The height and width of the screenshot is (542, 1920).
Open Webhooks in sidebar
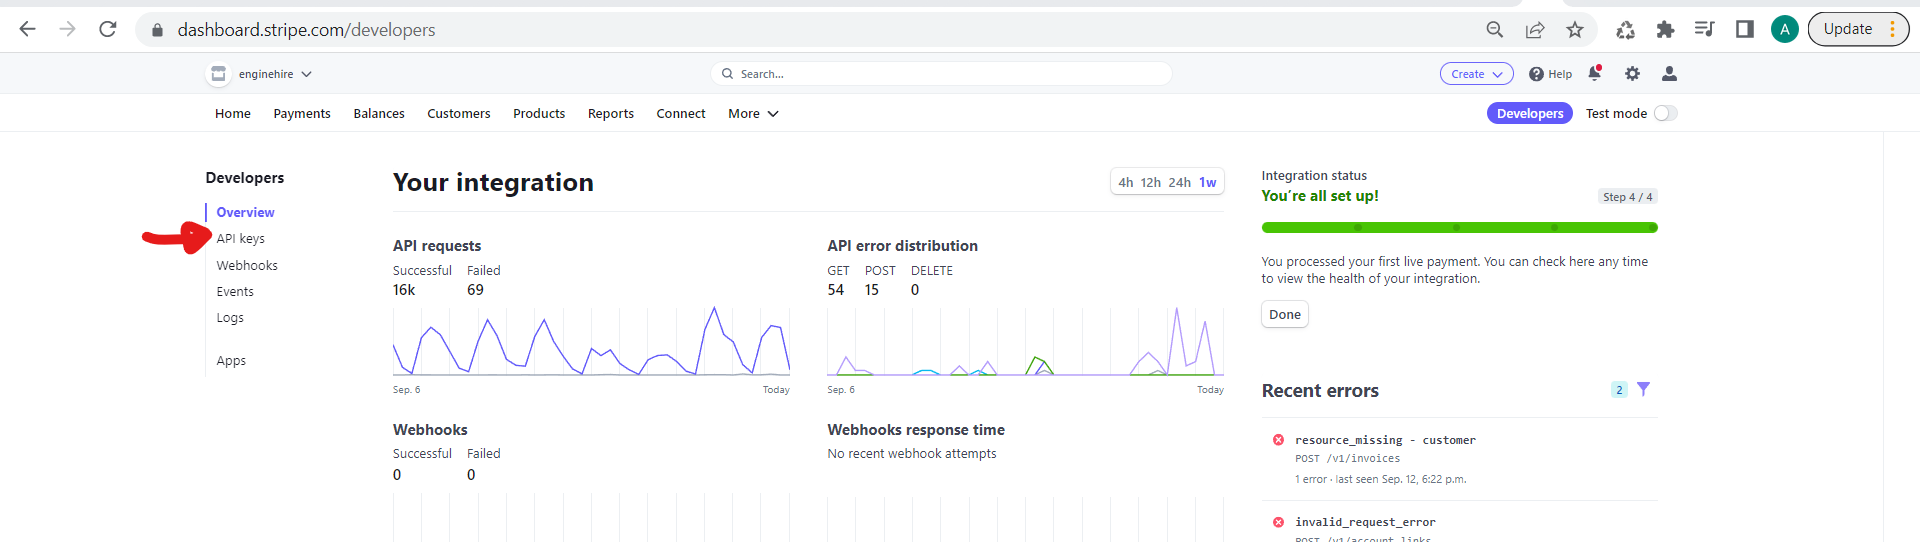(247, 265)
